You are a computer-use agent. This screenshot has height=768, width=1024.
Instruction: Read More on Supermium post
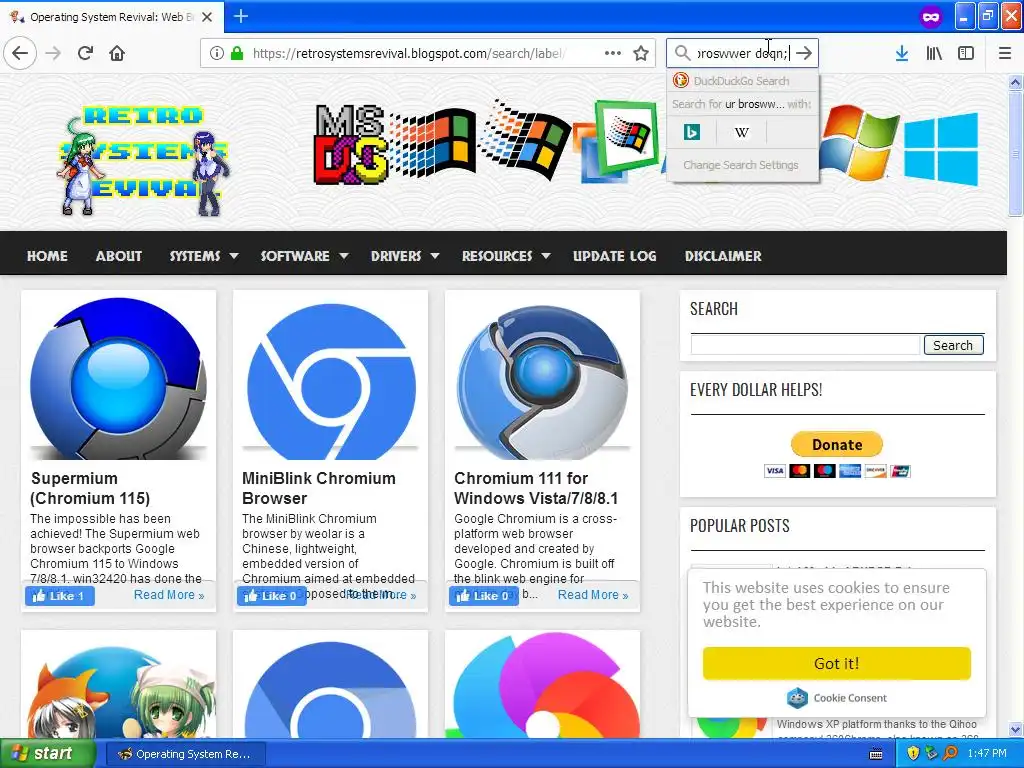coord(168,595)
